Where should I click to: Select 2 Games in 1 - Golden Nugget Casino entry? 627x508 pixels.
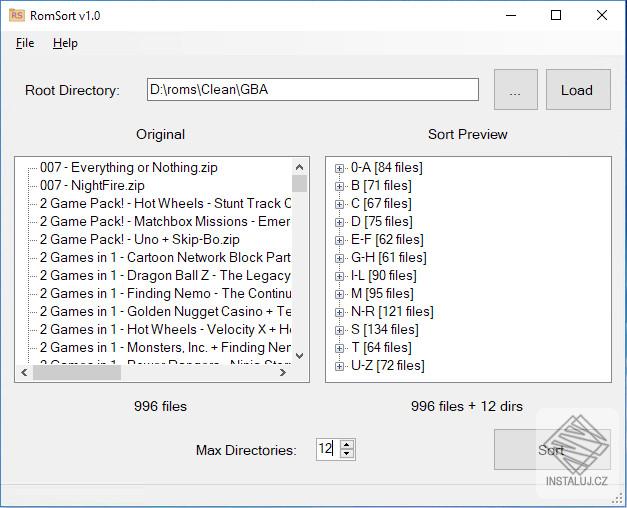[165, 311]
